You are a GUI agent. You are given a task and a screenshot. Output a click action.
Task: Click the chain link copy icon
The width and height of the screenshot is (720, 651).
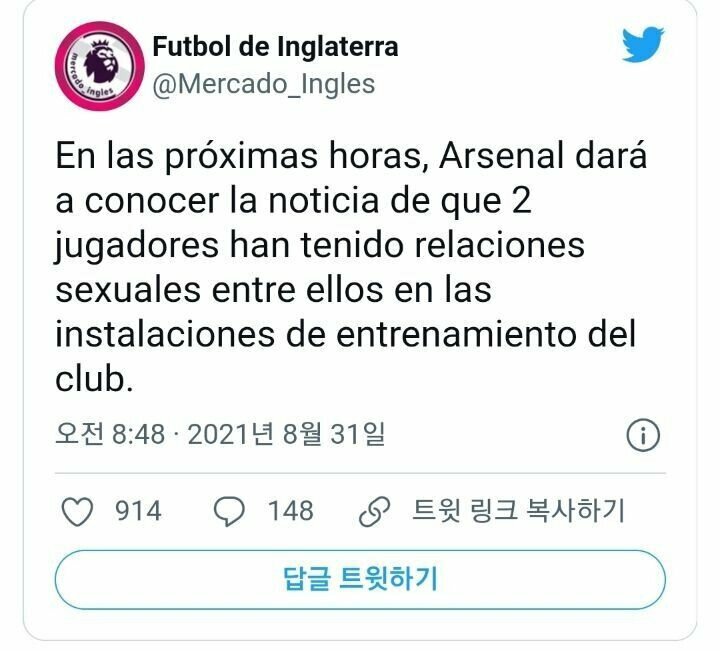[374, 511]
